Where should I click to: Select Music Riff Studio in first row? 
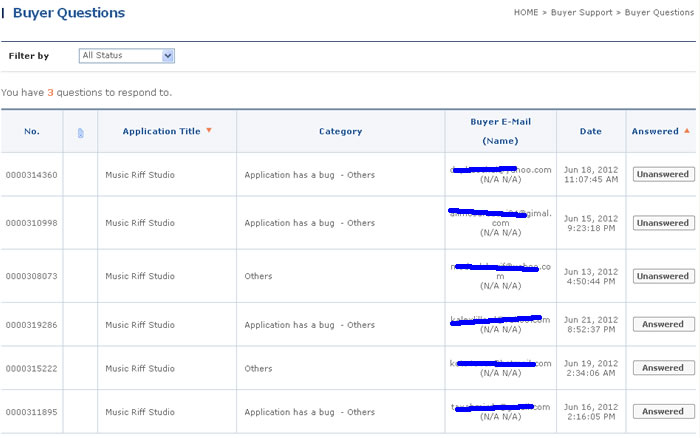click(x=140, y=175)
